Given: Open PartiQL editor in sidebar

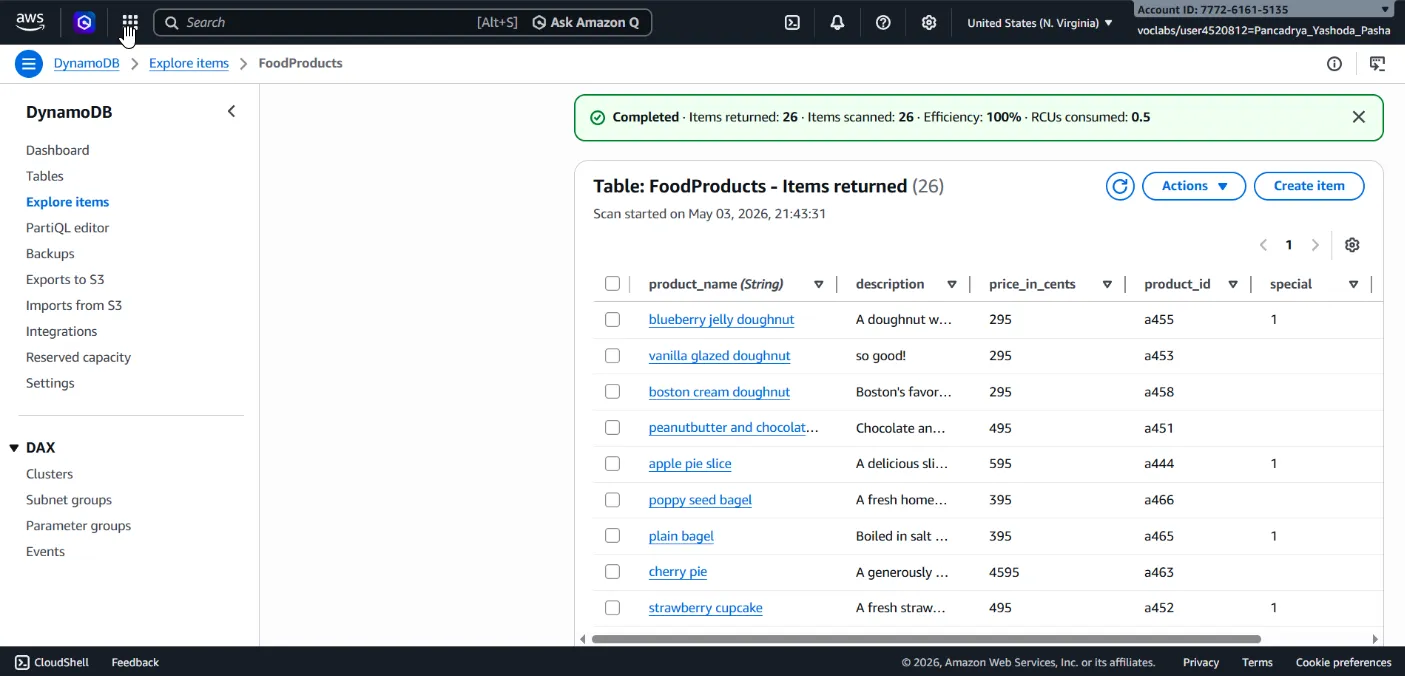Looking at the screenshot, I should click(68, 228).
